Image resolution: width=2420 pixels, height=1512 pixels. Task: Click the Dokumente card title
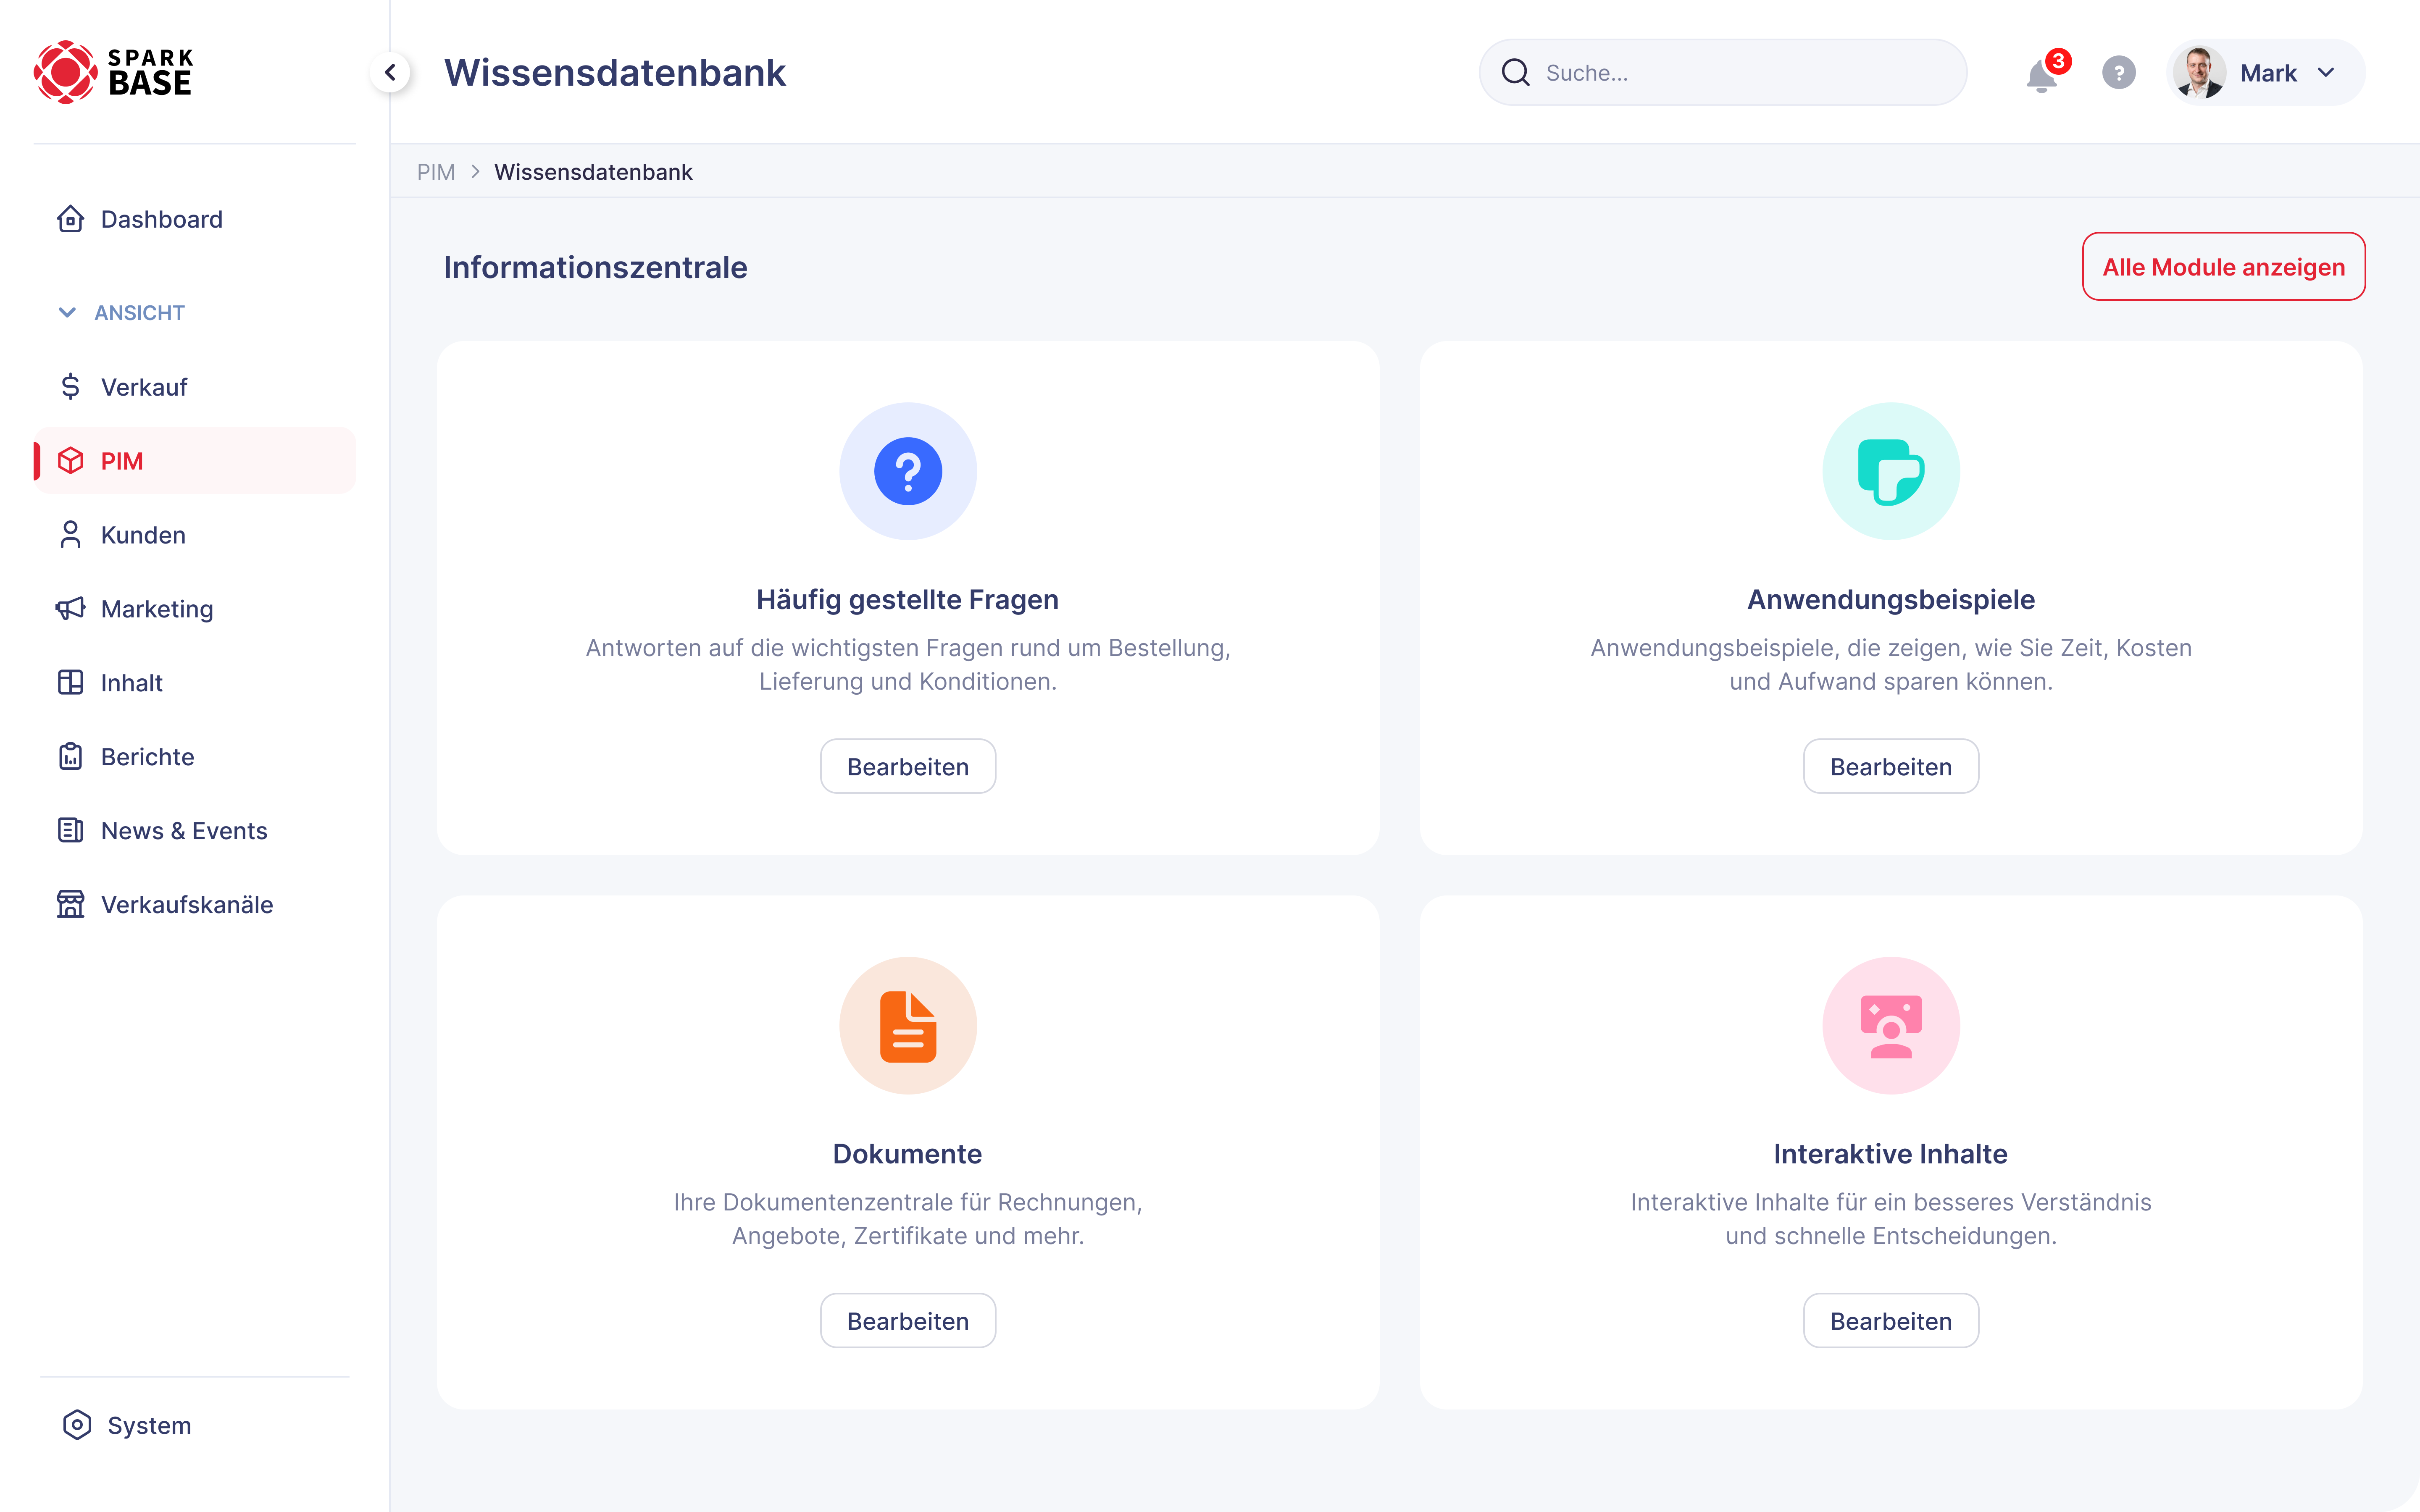(907, 1154)
